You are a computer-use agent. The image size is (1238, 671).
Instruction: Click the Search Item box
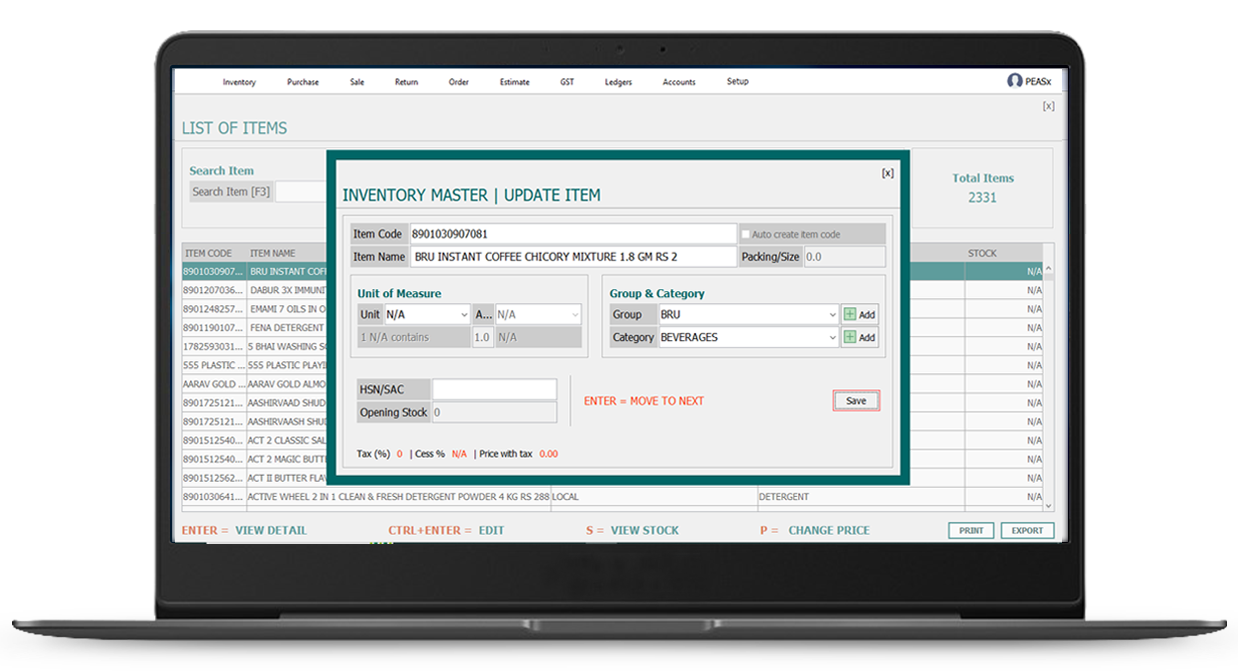point(302,192)
